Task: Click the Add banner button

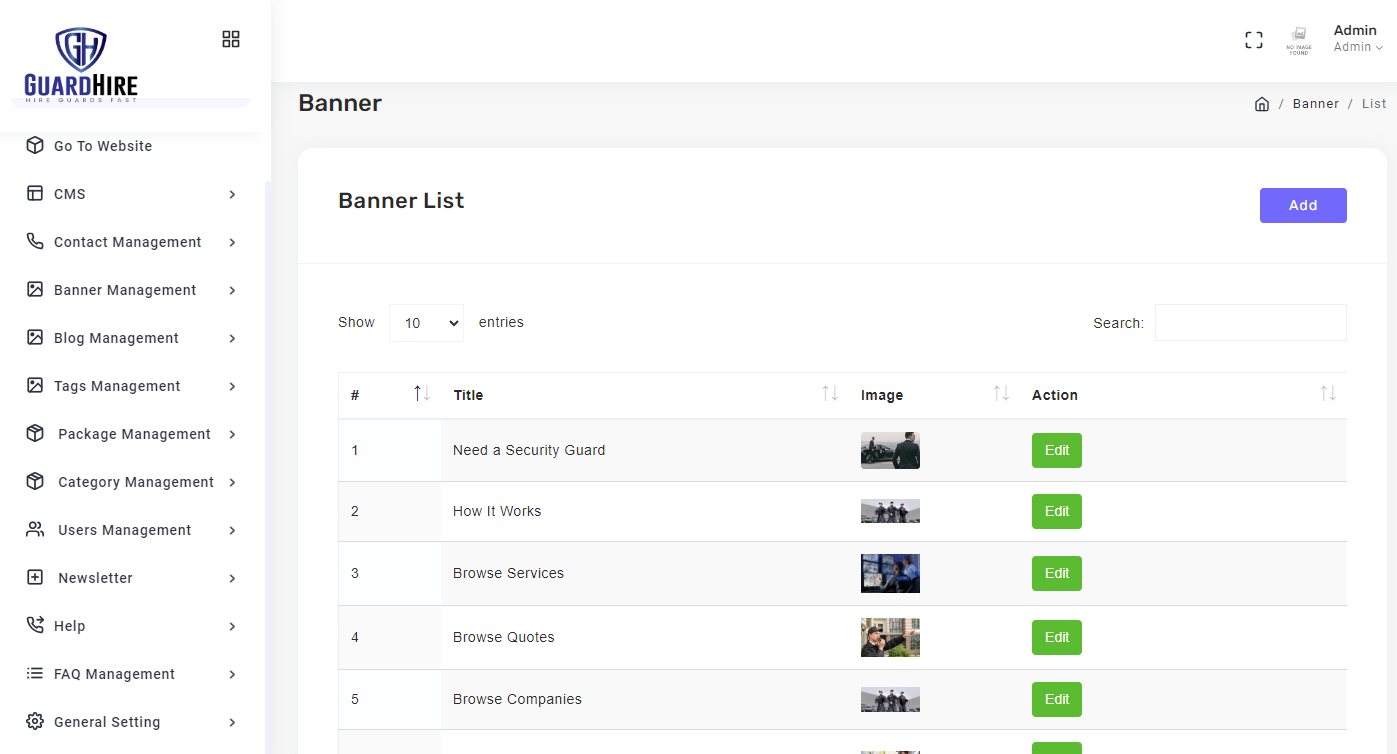Action: (x=1302, y=205)
